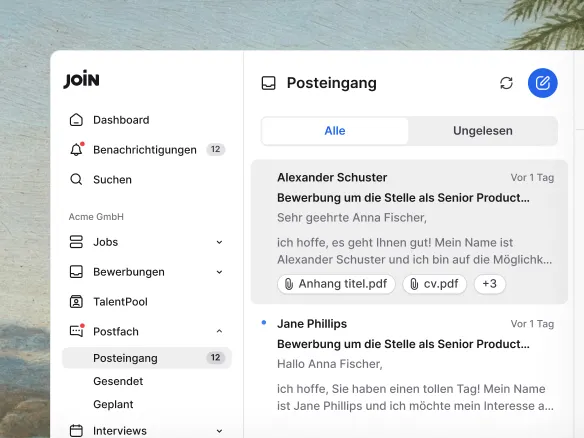Compose a new message with blue pencil button
This screenshot has height=438, width=584.
point(543,83)
